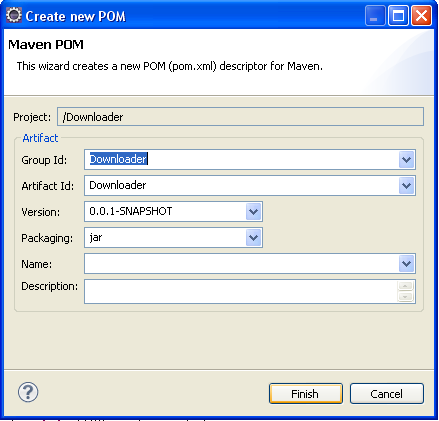Click the Packaging: label
Screen dimensions: 439x421
(x=47, y=238)
